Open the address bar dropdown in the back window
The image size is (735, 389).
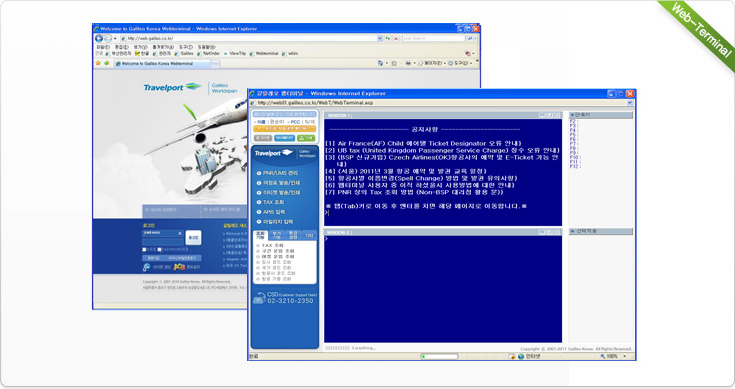tap(380, 38)
